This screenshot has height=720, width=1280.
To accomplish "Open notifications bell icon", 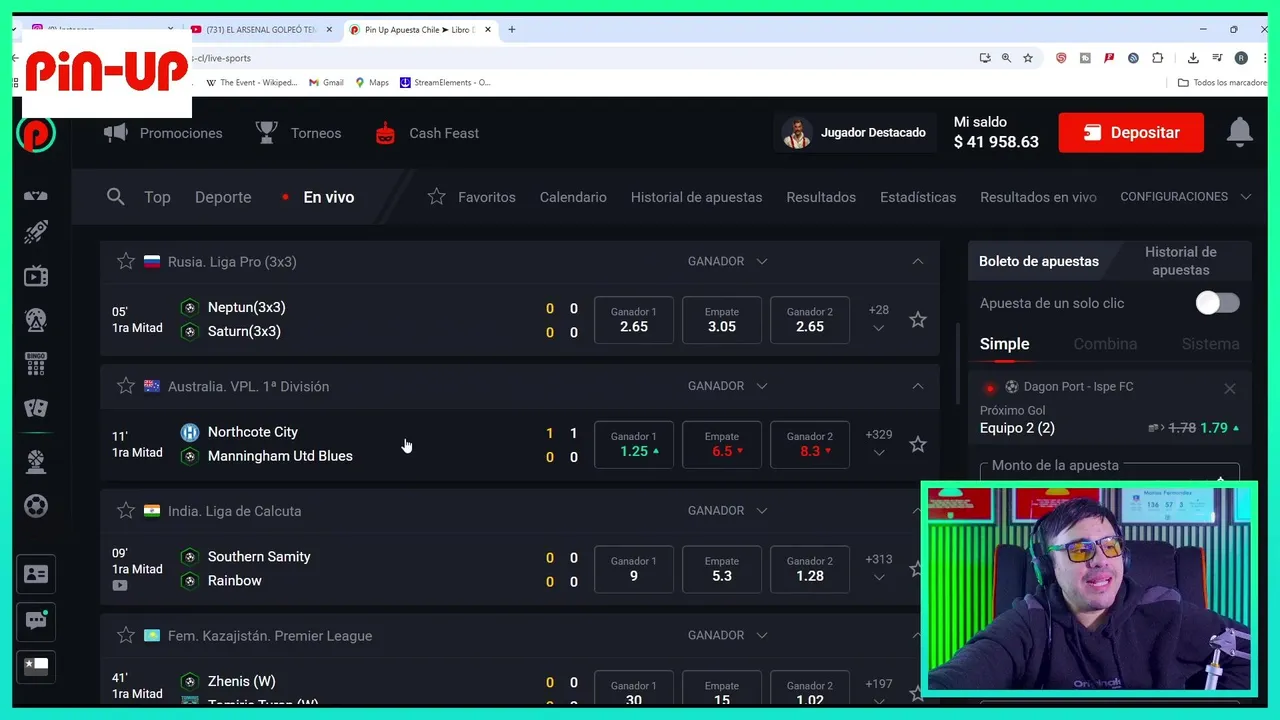I will [1240, 132].
